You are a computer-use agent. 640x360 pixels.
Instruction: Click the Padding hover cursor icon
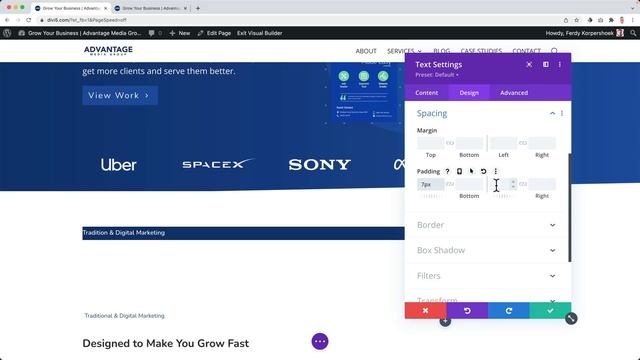[x=471, y=171]
